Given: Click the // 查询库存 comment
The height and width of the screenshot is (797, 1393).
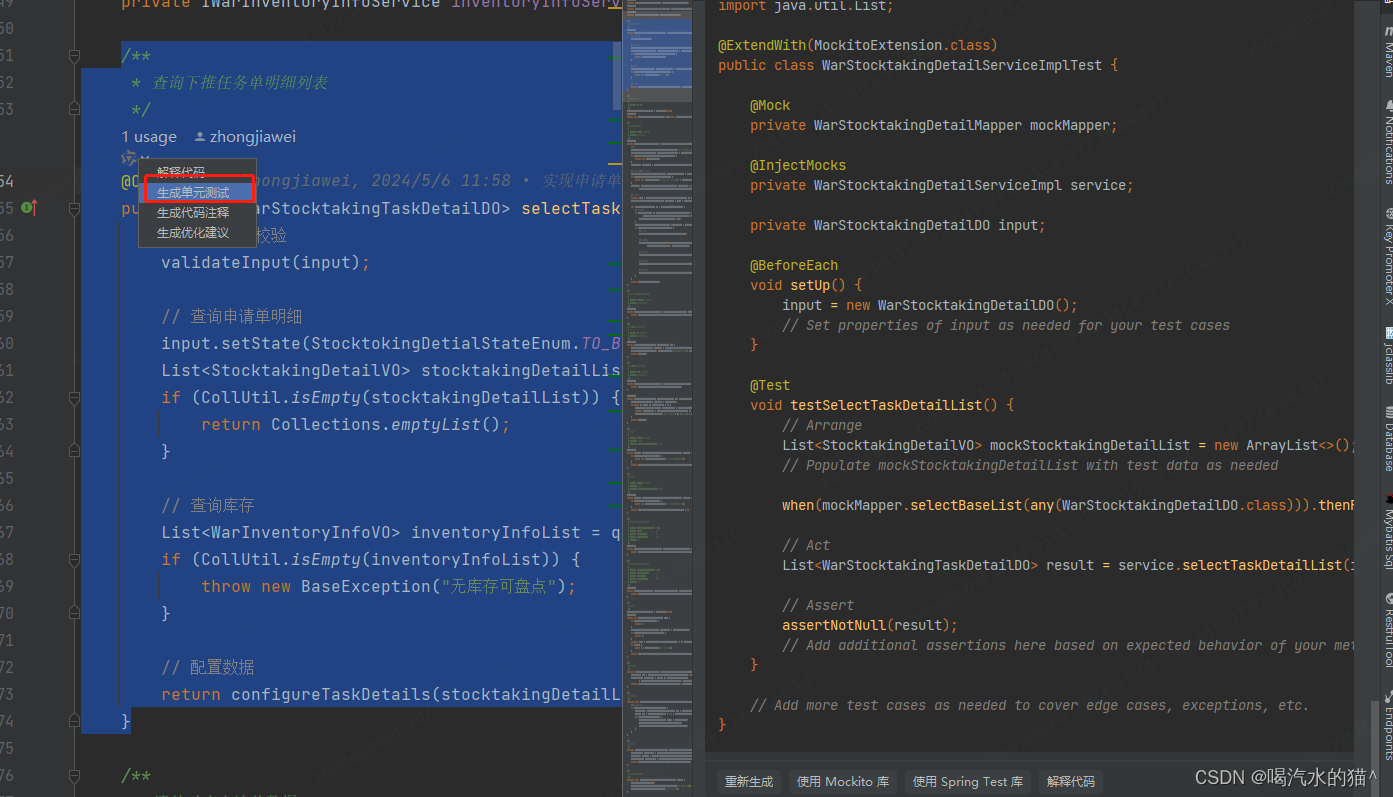Looking at the screenshot, I should [x=208, y=505].
